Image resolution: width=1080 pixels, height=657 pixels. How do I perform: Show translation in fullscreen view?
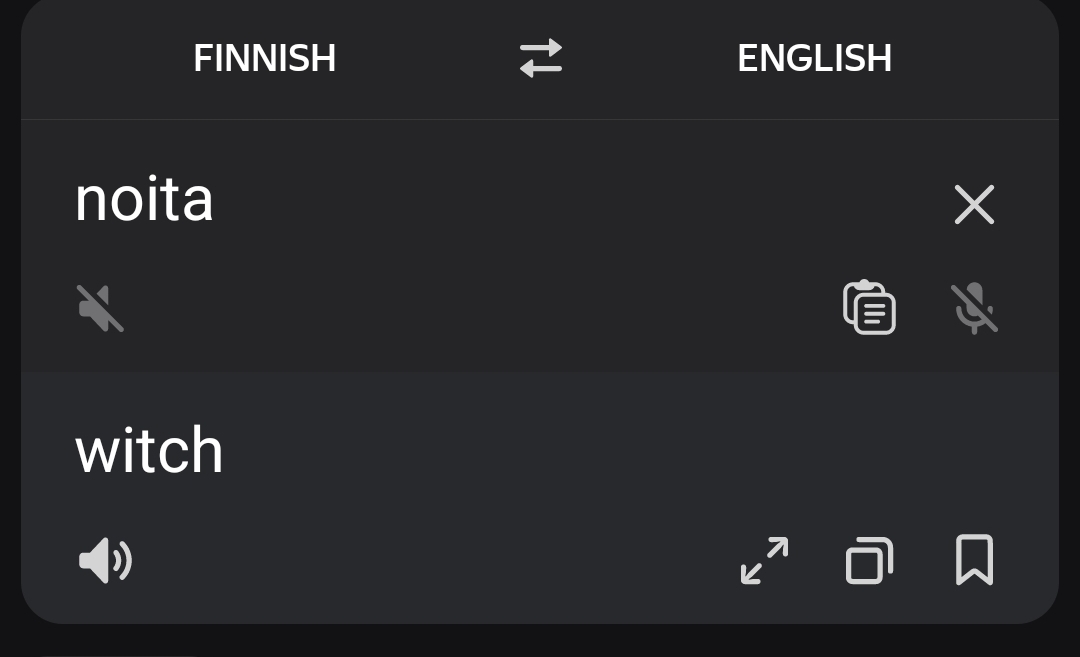click(x=764, y=561)
